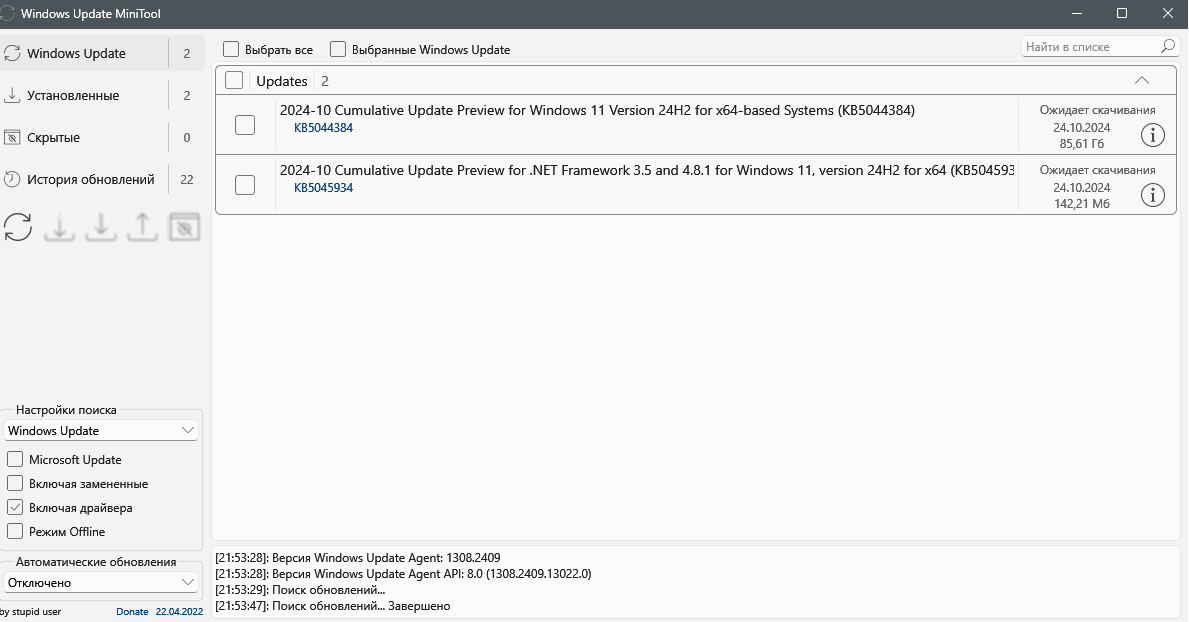Click the Donate link

click(132, 612)
